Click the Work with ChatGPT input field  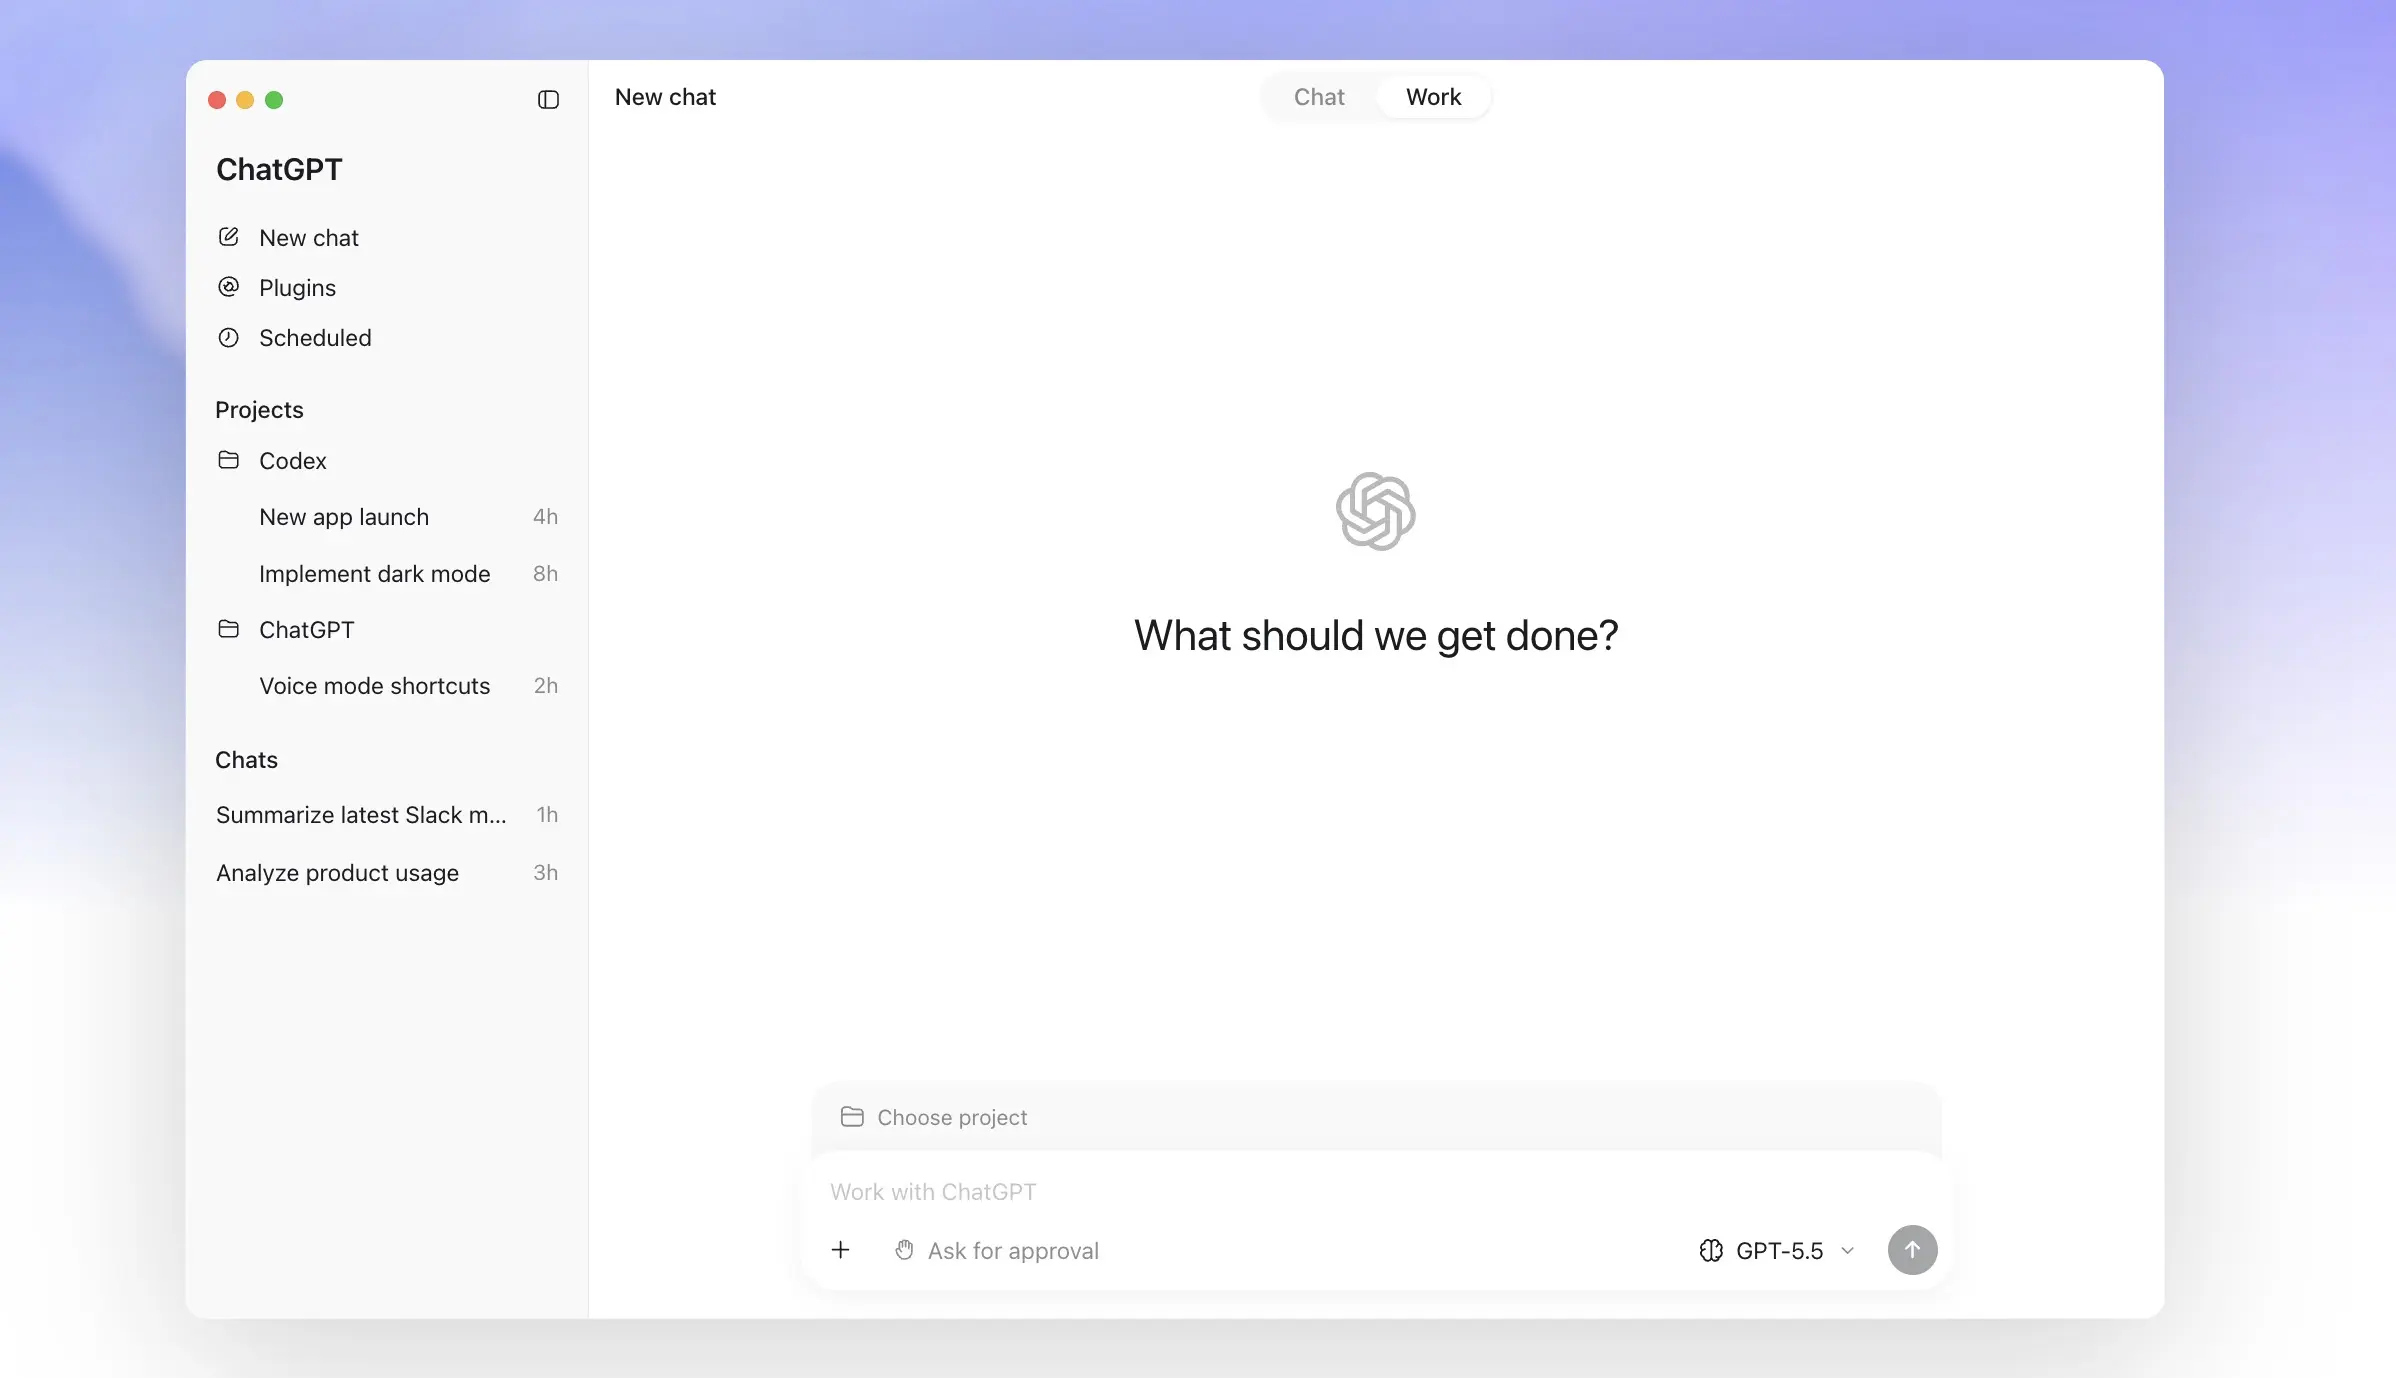click(1375, 1191)
